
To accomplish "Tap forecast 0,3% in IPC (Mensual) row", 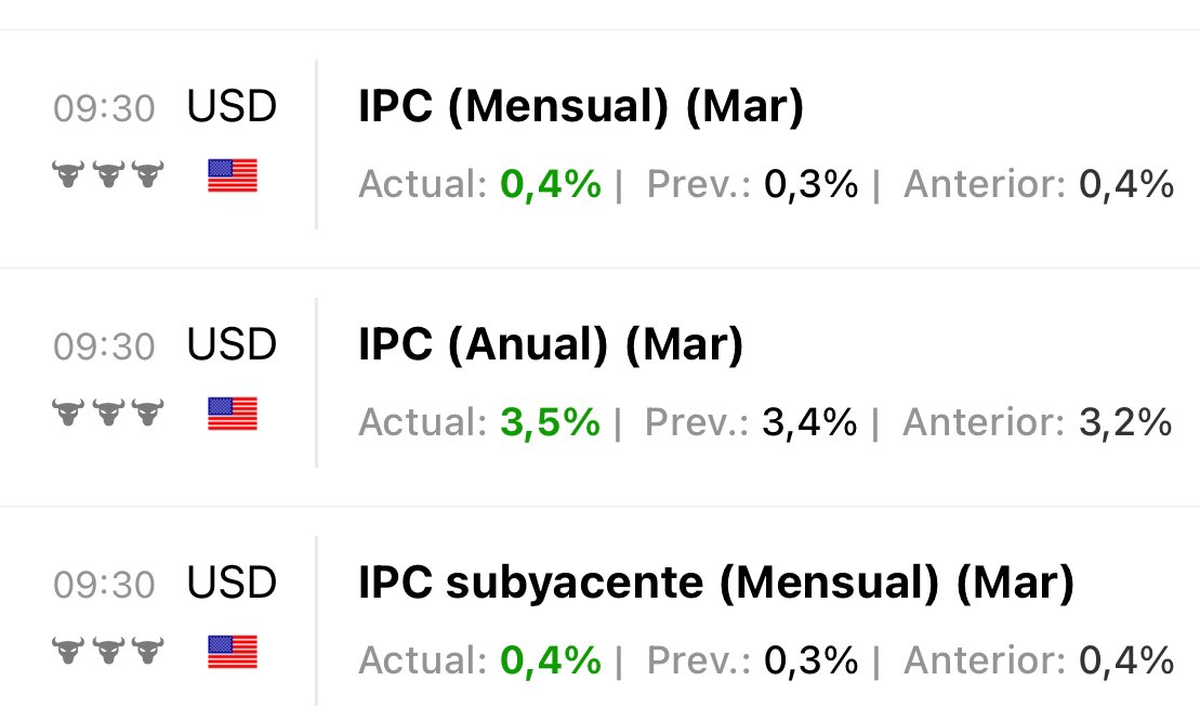I will [x=811, y=184].
